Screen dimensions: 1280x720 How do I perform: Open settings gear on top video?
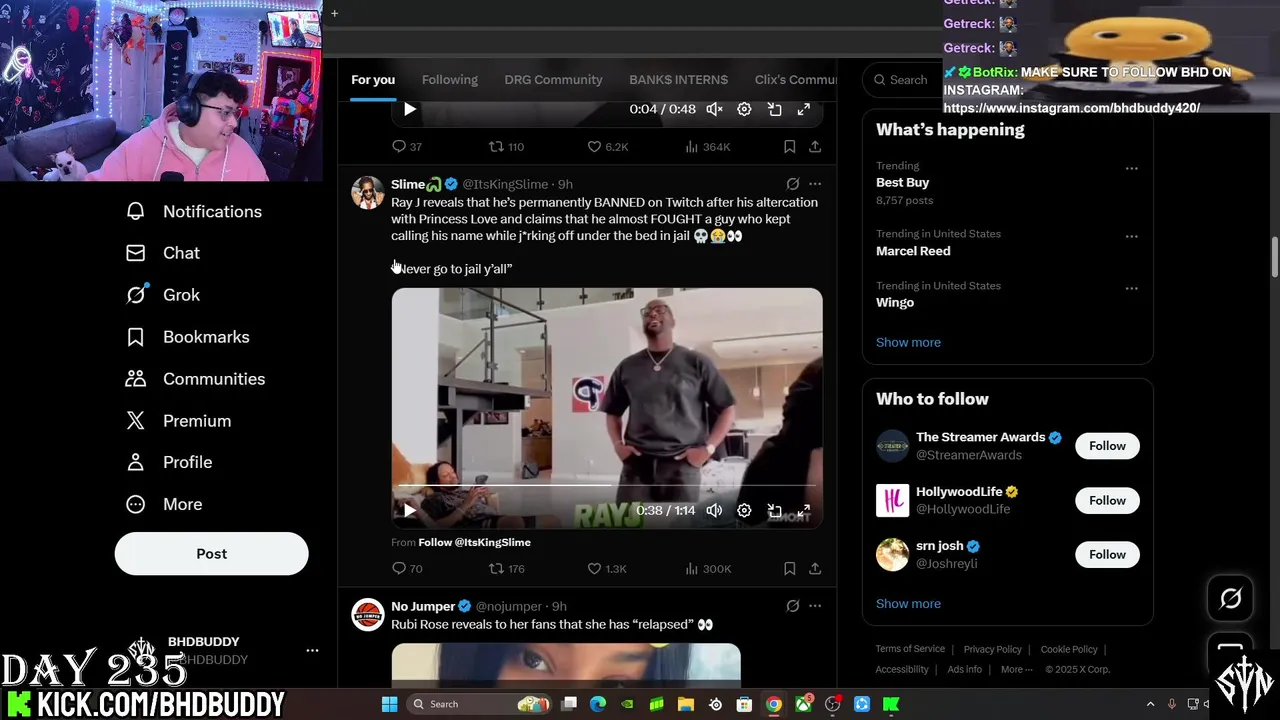(x=744, y=109)
